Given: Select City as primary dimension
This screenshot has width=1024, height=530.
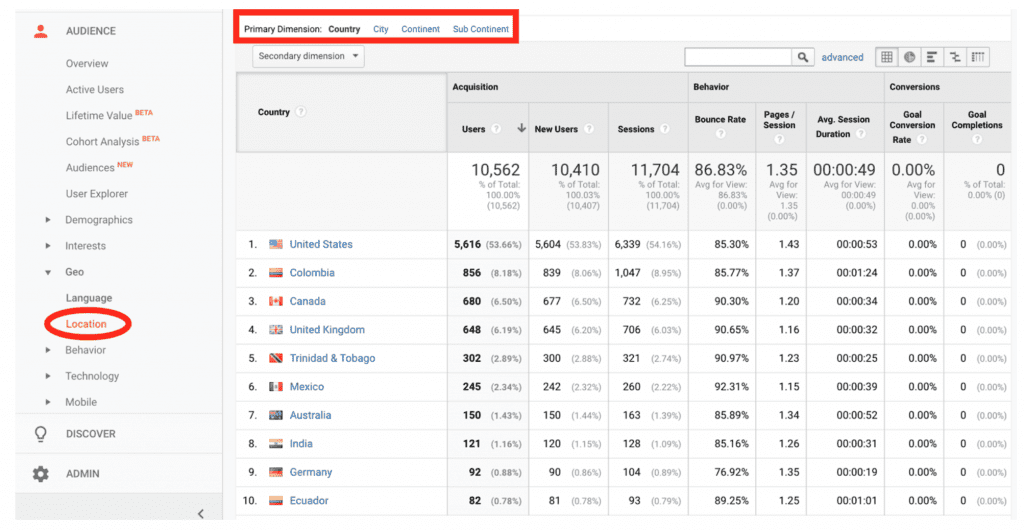Looking at the screenshot, I should (381, 29).
